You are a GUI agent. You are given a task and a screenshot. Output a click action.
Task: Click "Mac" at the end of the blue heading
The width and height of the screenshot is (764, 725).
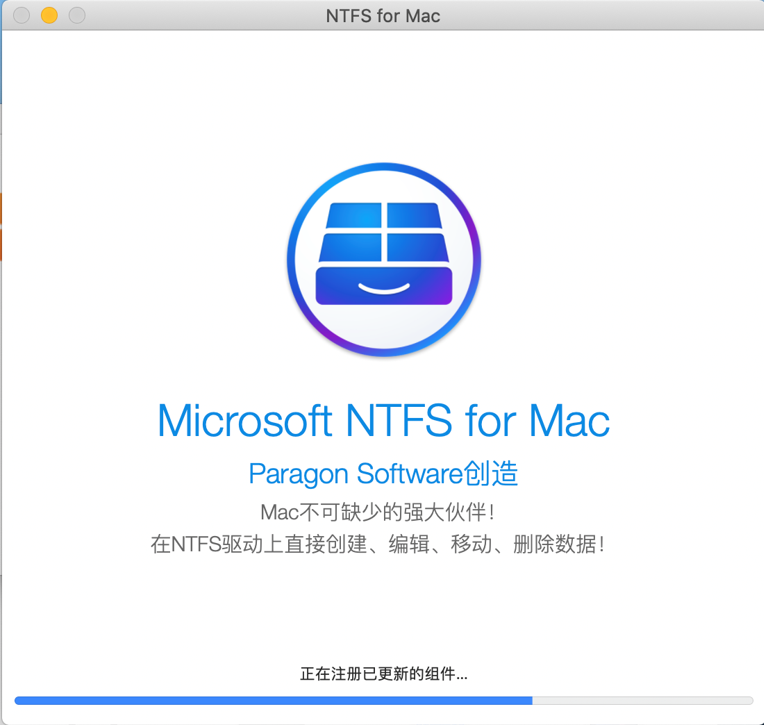pyautogui.click(x=569, y=421)
